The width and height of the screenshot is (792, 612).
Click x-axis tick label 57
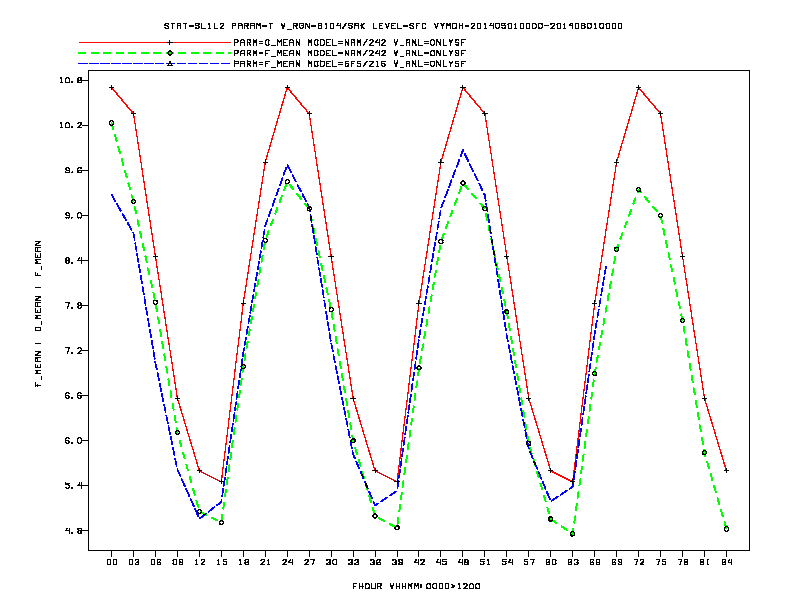coord(529,562)
